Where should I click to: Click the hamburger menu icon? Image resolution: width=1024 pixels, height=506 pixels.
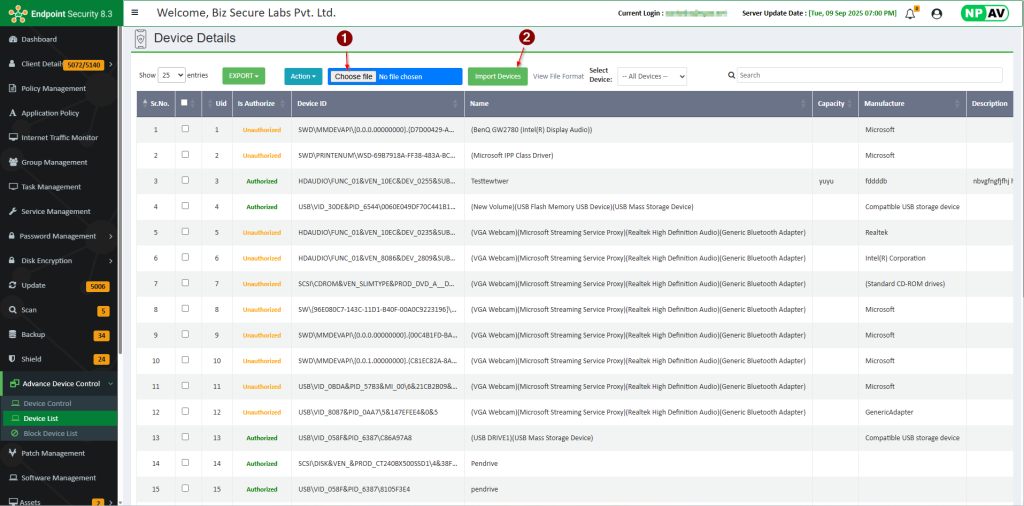tap(135, 13)
